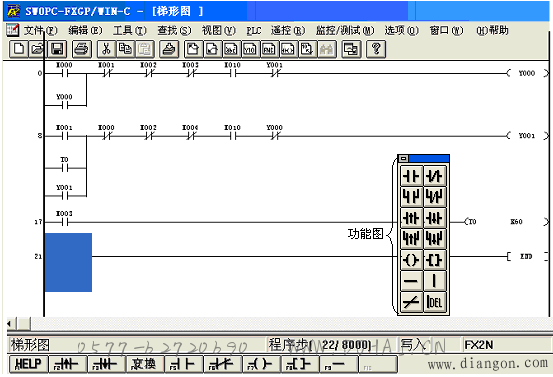Open the PLC menu
Viewport: 553px width, 377px height.
(254, 31)
